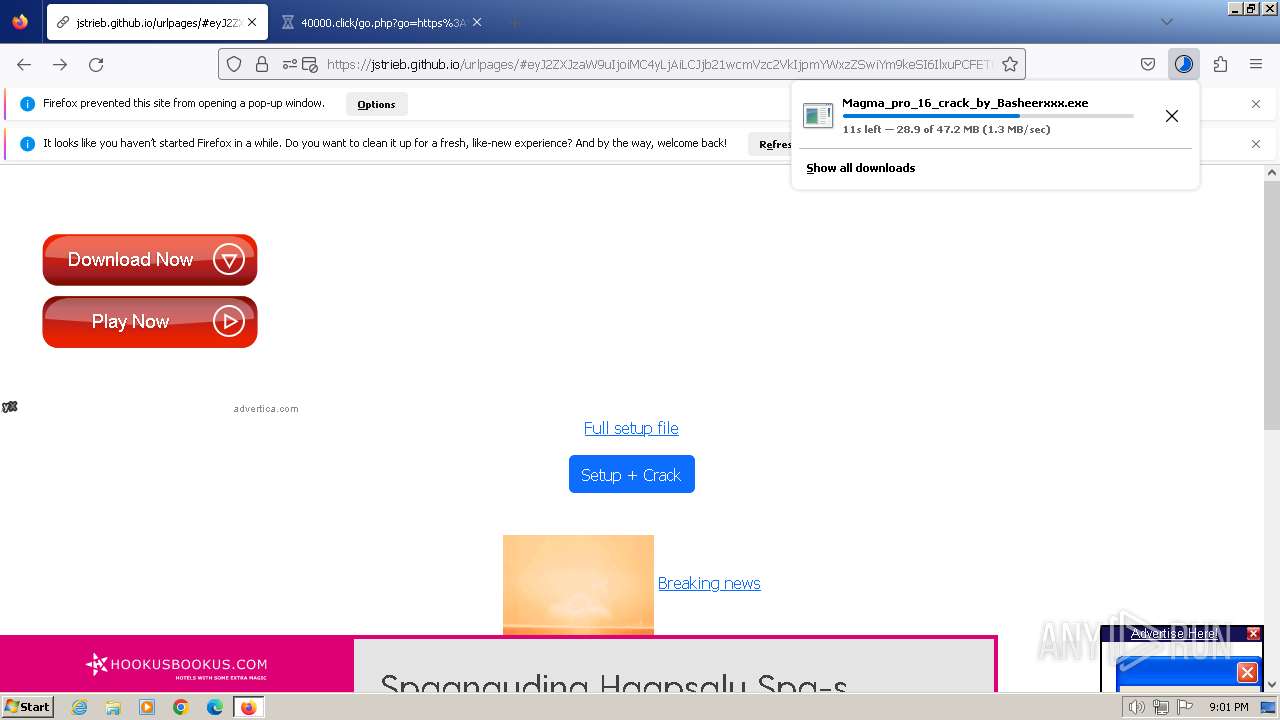The image size is (1280, 720).
Task: Click Refresh Firefox button in notification
Action: [772, 144]
